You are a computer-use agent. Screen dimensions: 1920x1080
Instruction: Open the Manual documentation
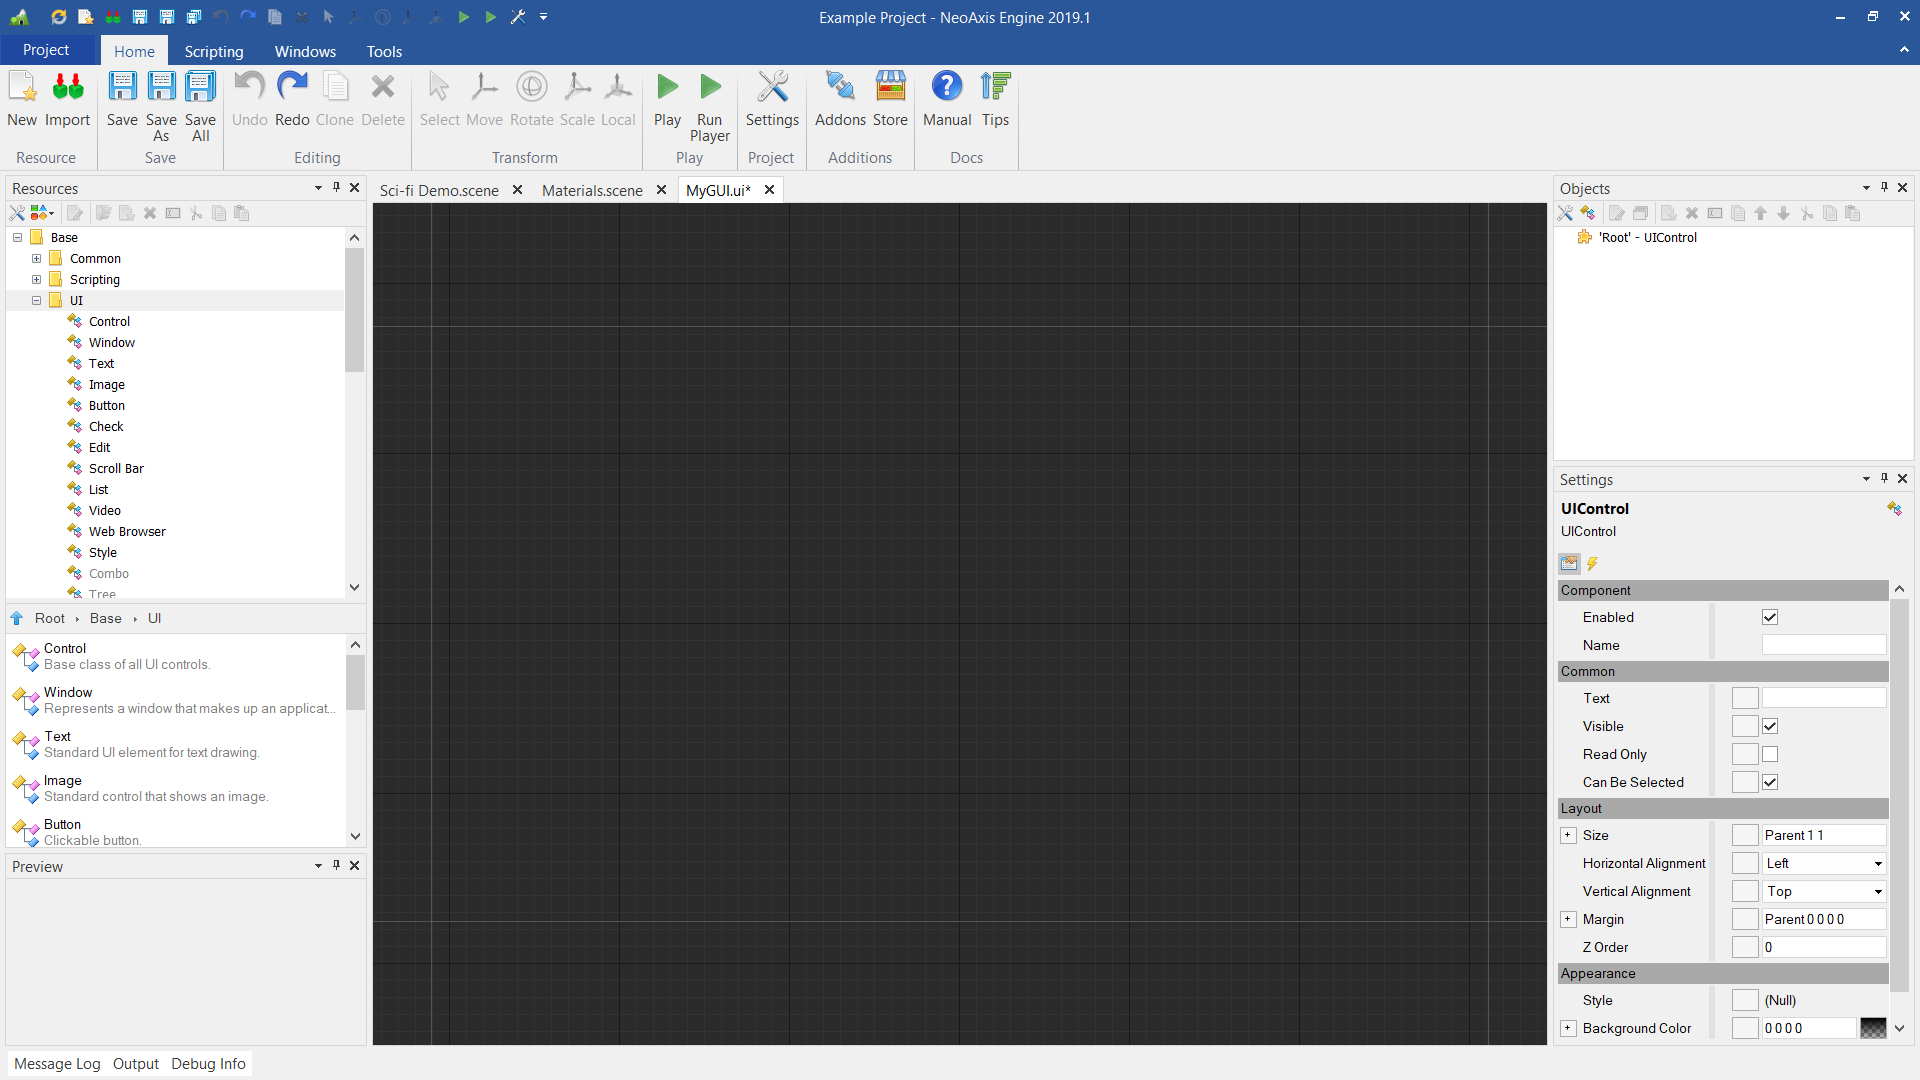point(947,97)
